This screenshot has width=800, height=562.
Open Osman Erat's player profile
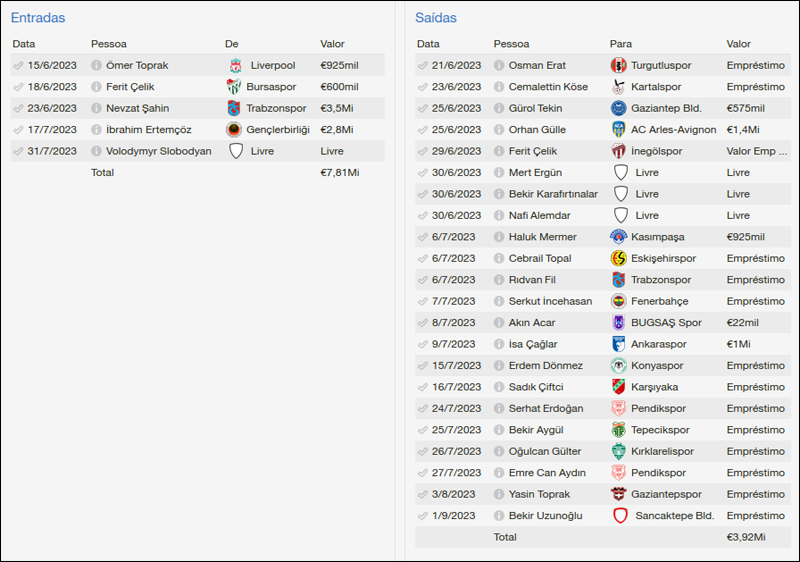[x=537, y=66]
